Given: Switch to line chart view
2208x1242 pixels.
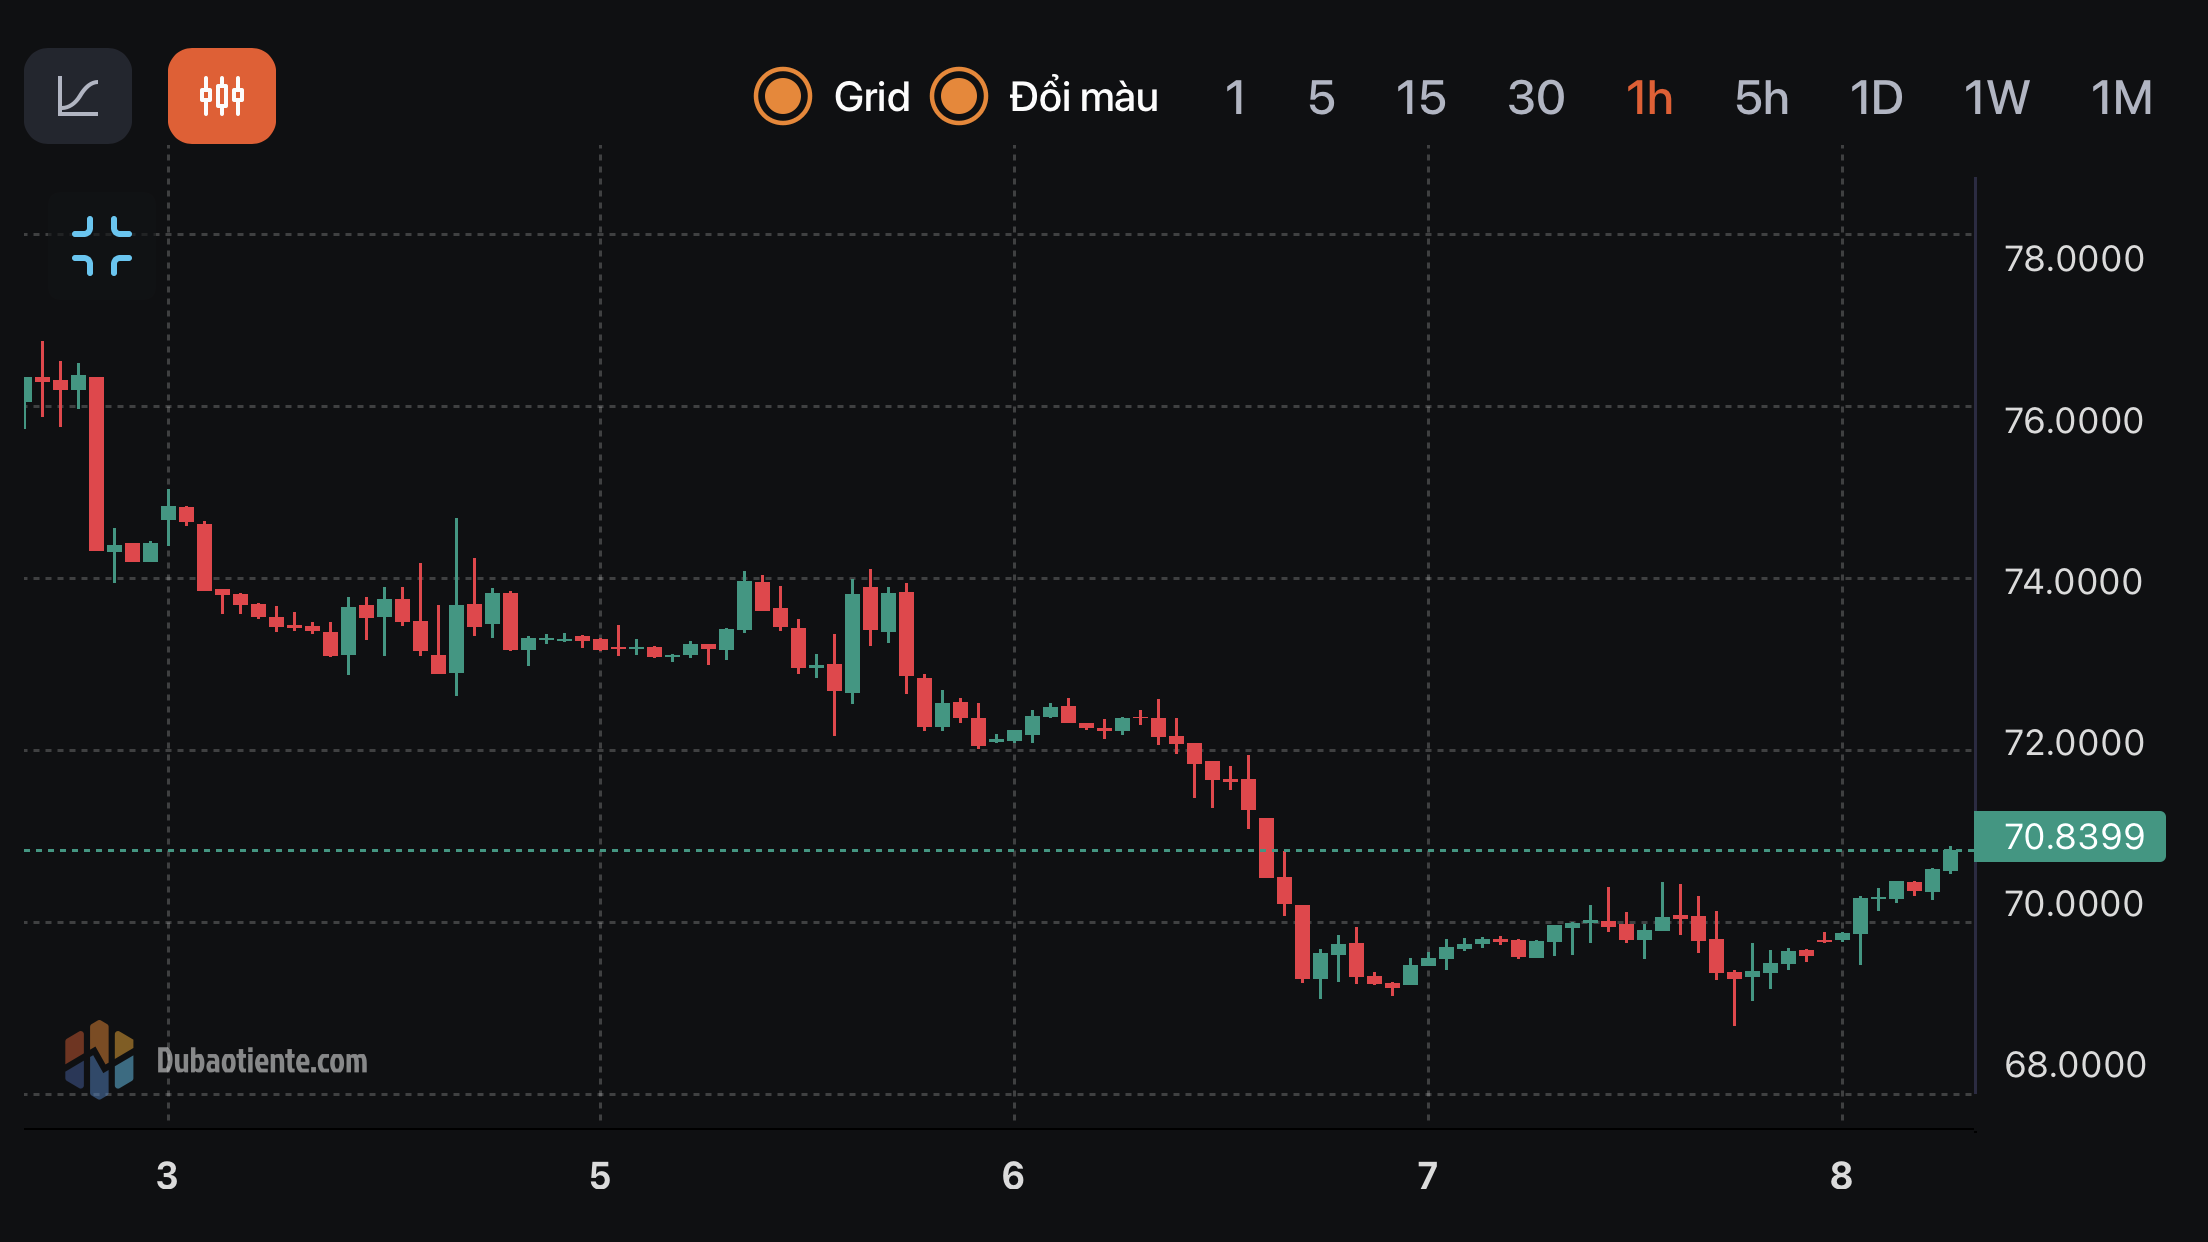Looking at the screenshot, I should [x=78, y=96].
